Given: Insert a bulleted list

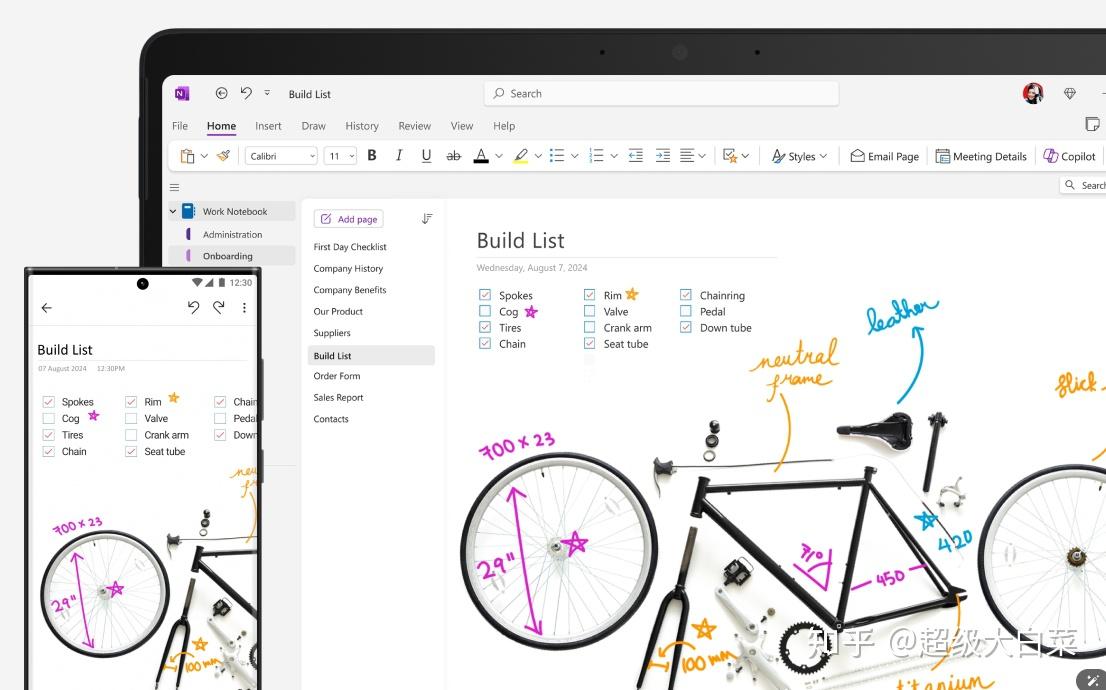Looking at the screenshot, I should (x=557, y=156).
